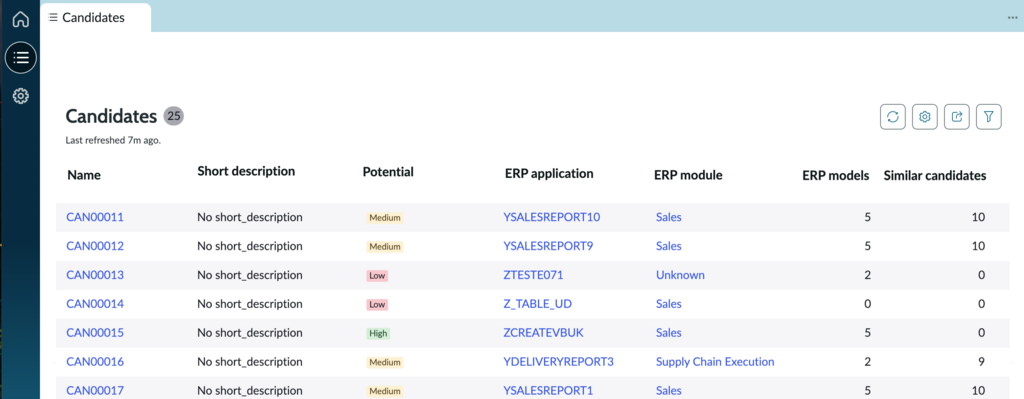Screen dimensions: 1024x399
Task: Open the settings gear in sidebar
Action: tap(21, 96)
